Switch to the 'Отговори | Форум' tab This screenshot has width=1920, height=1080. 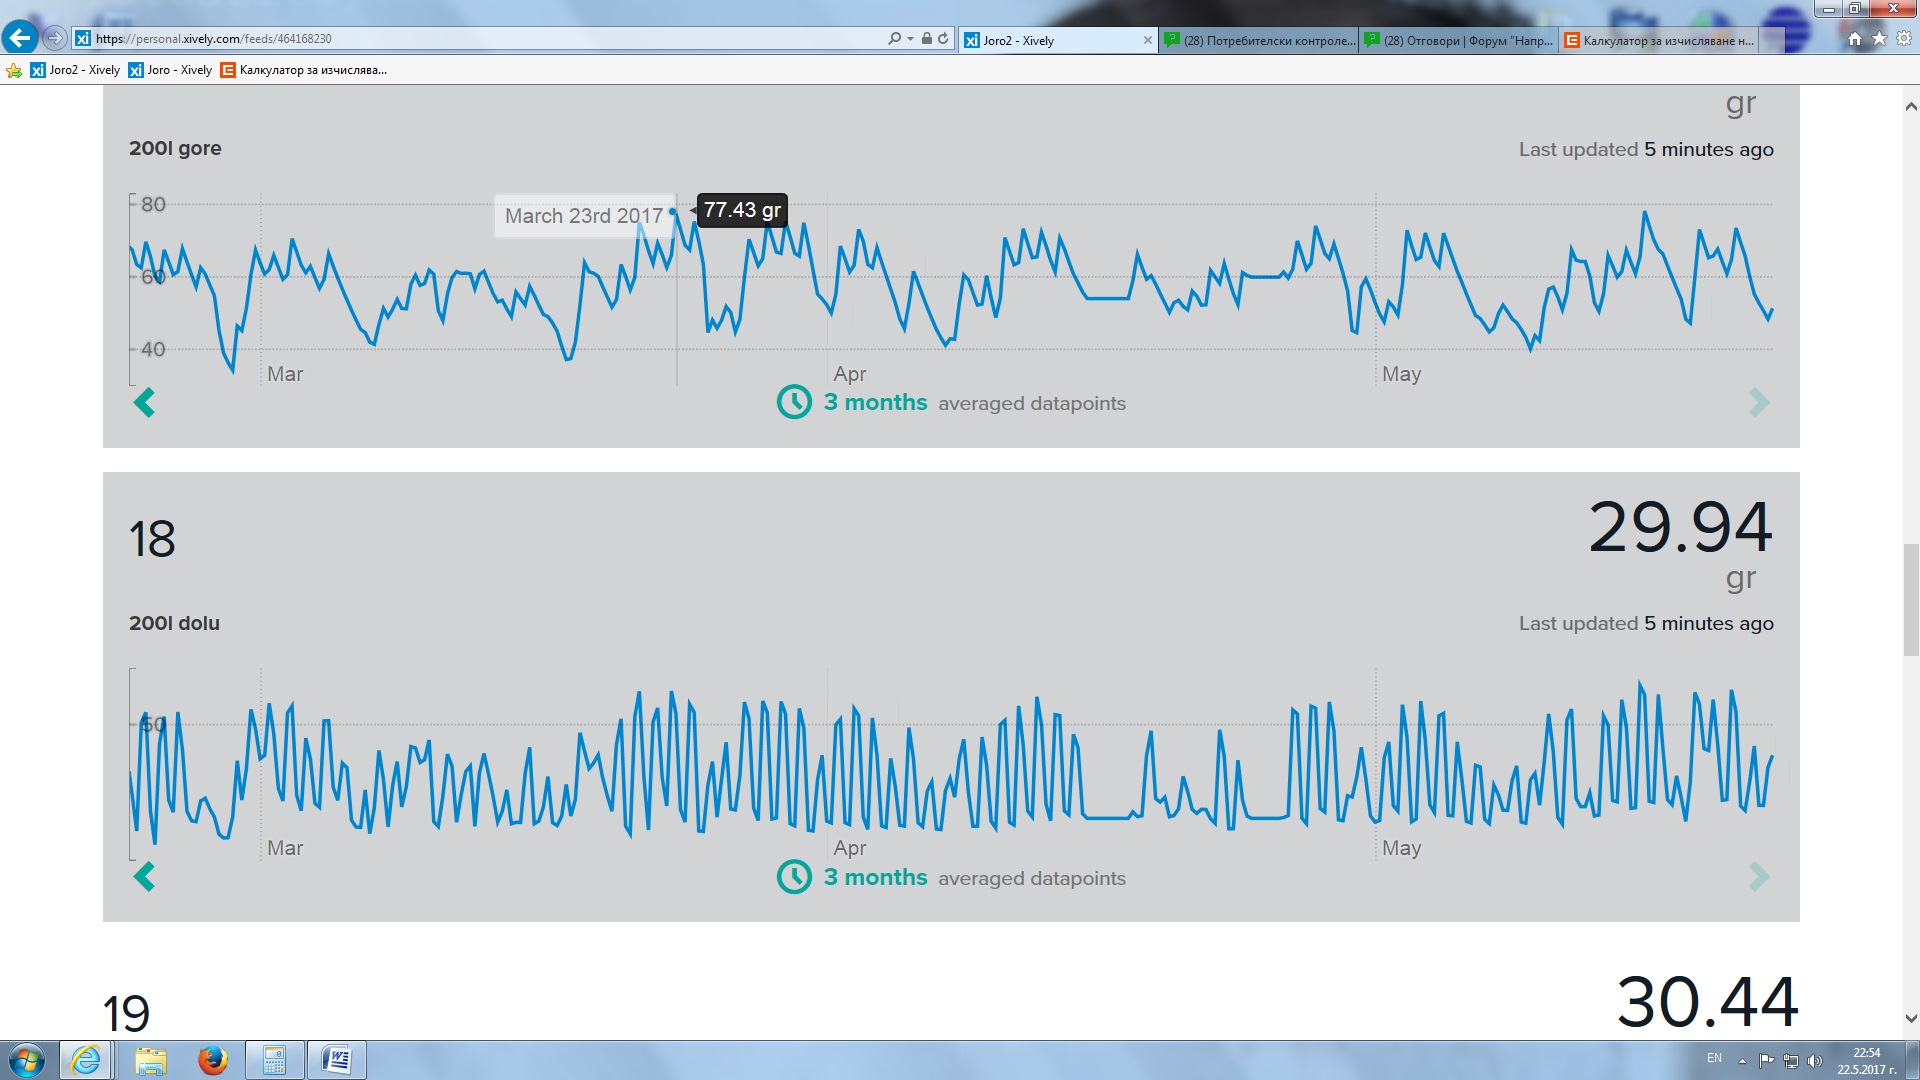click(1460, 40)
